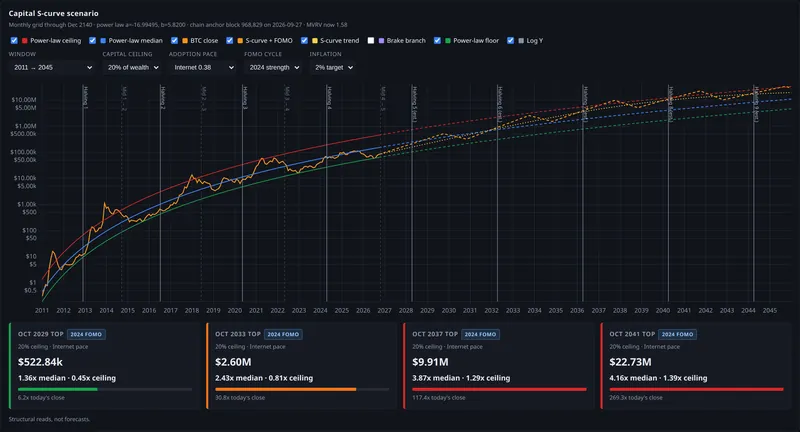Select the $22.73M value text
Viewport: 800px width, 432px height.
630,362
